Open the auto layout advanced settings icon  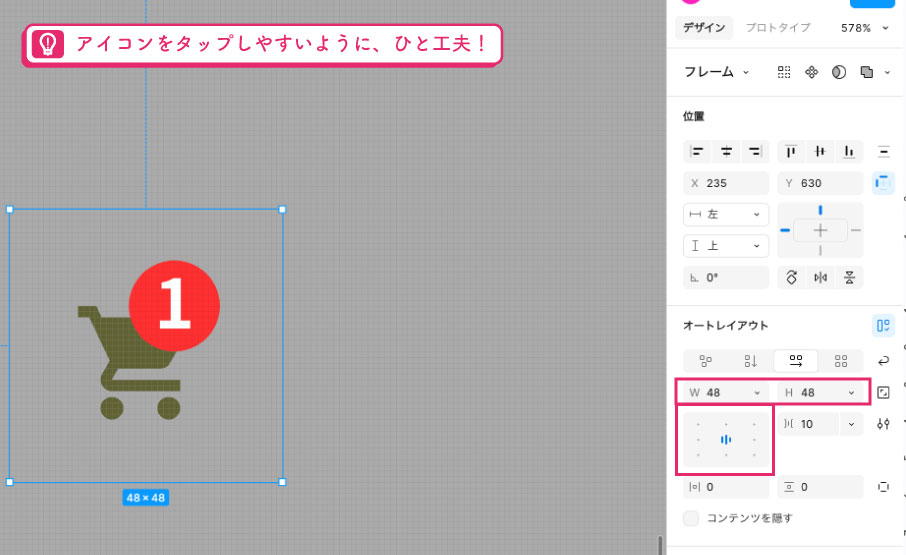pos(883,424)
